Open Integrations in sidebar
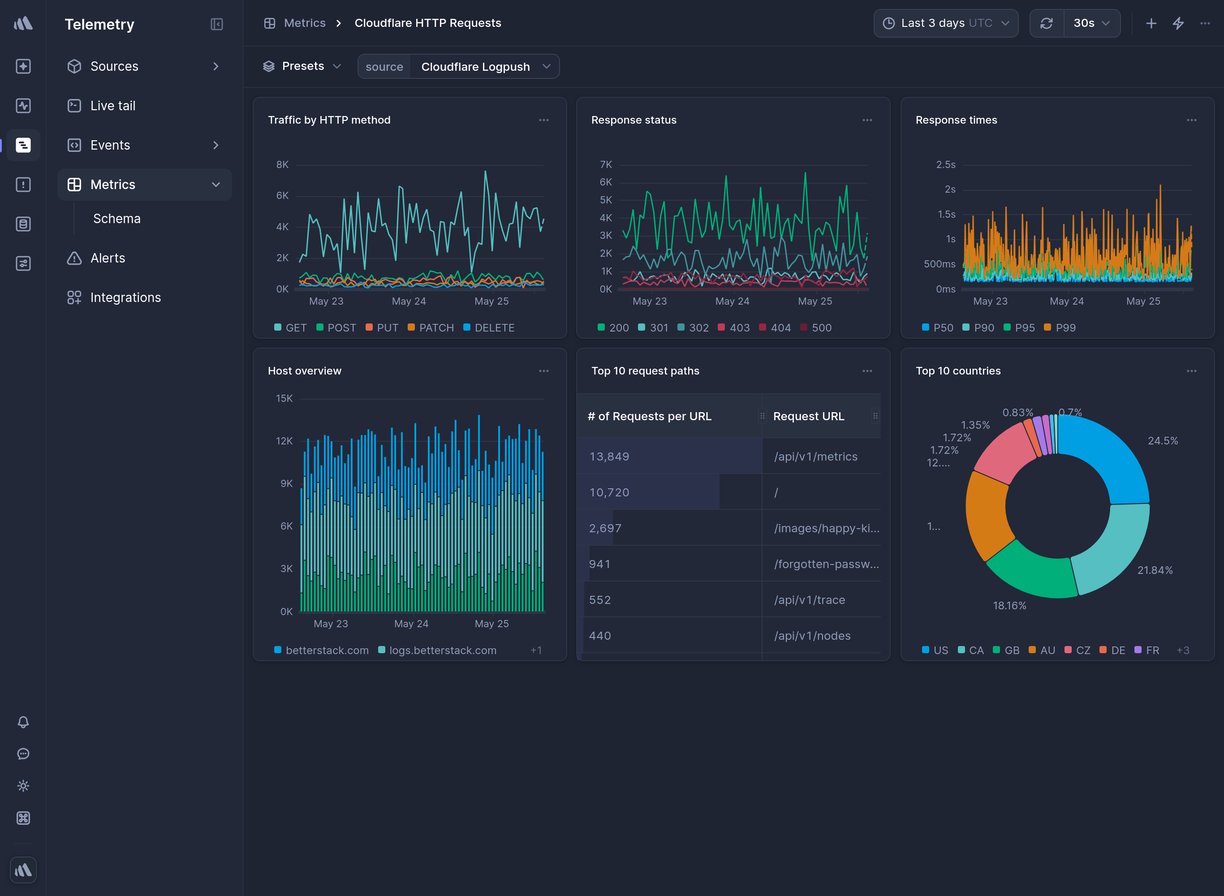This screenshot has height=896, width=1224. (x=144, y=297)
